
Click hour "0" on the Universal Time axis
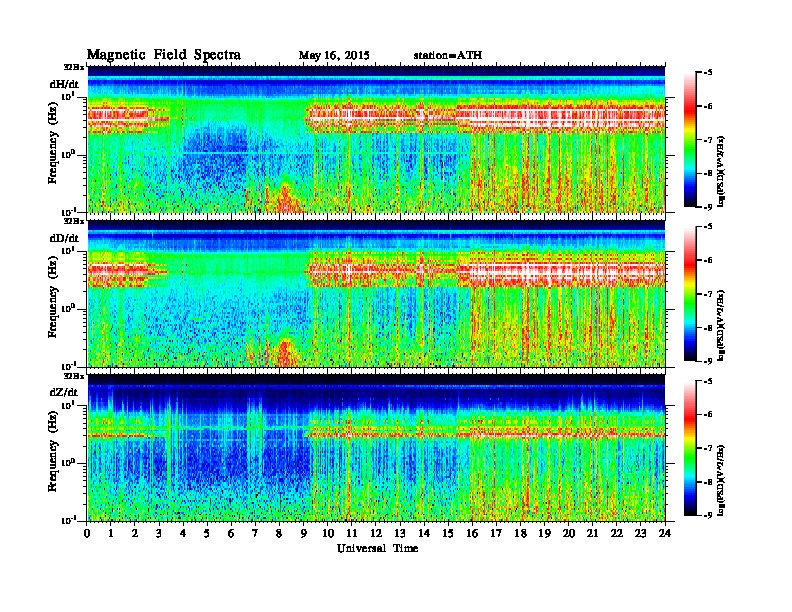[87, 533]
